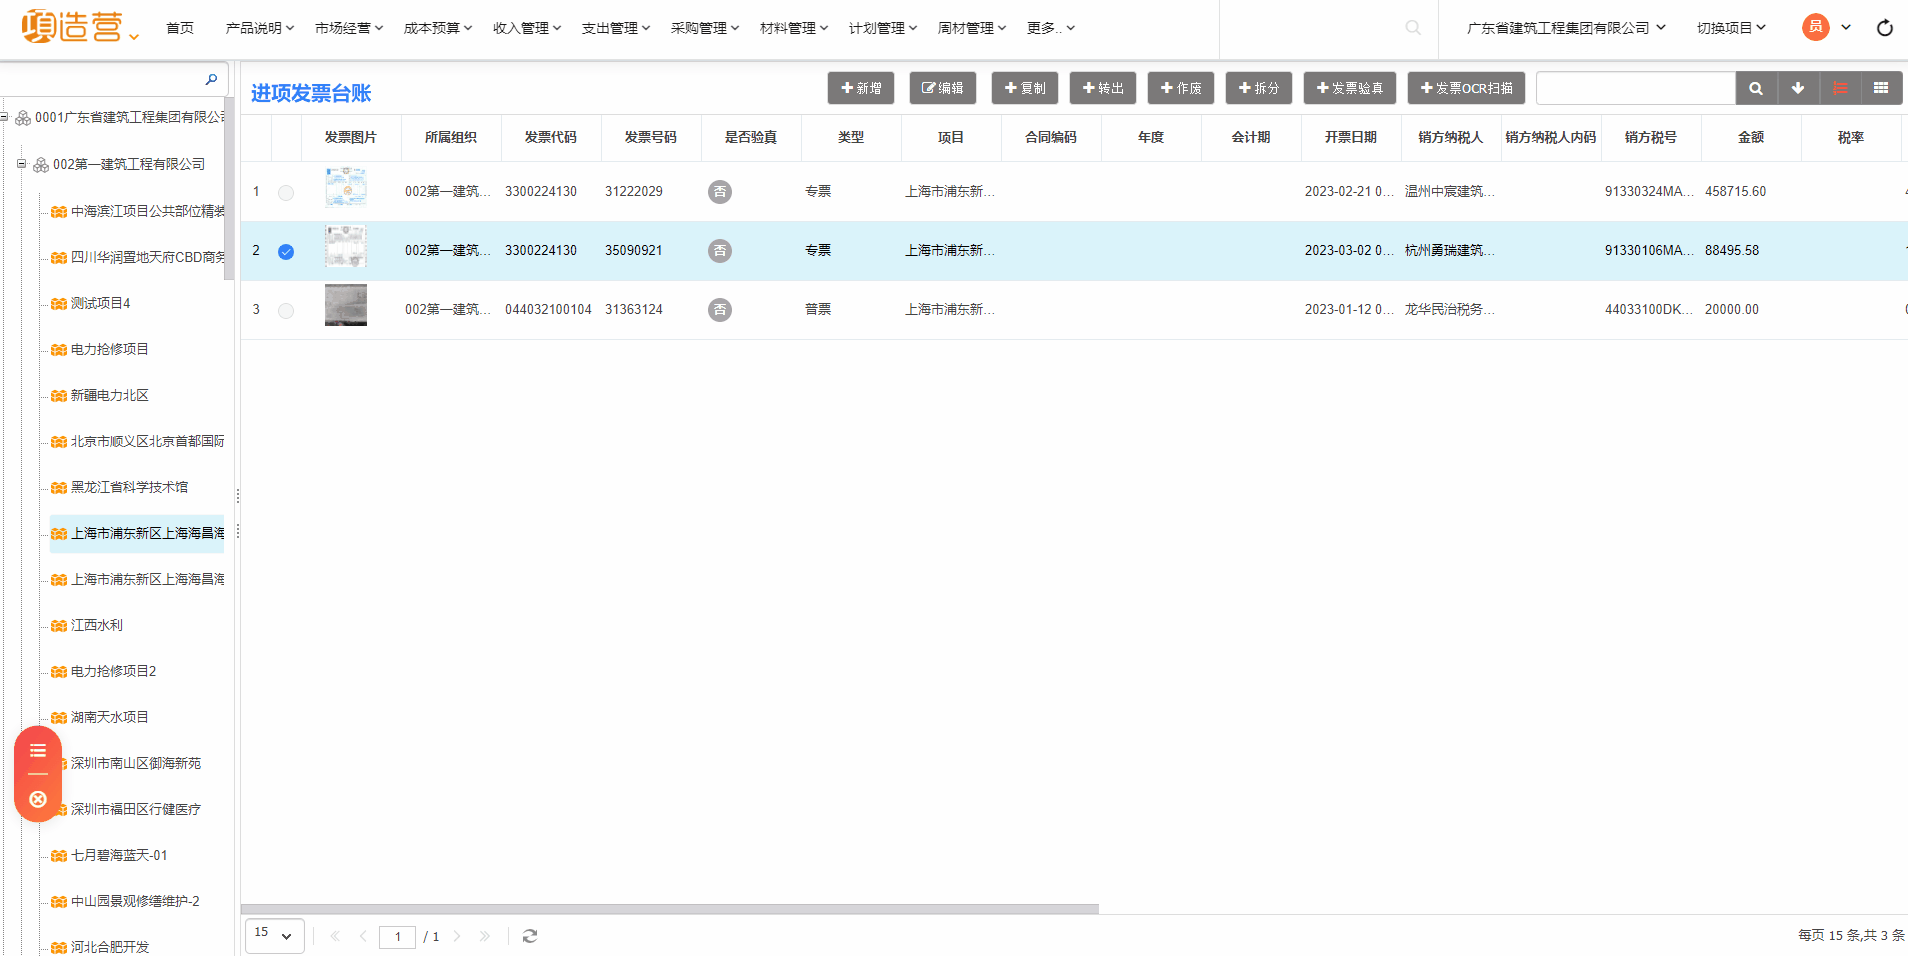The width and height of the screenshot is (1908, 956).
Task: Click the horizontal table scrollbar
Action: click(670, 909)
